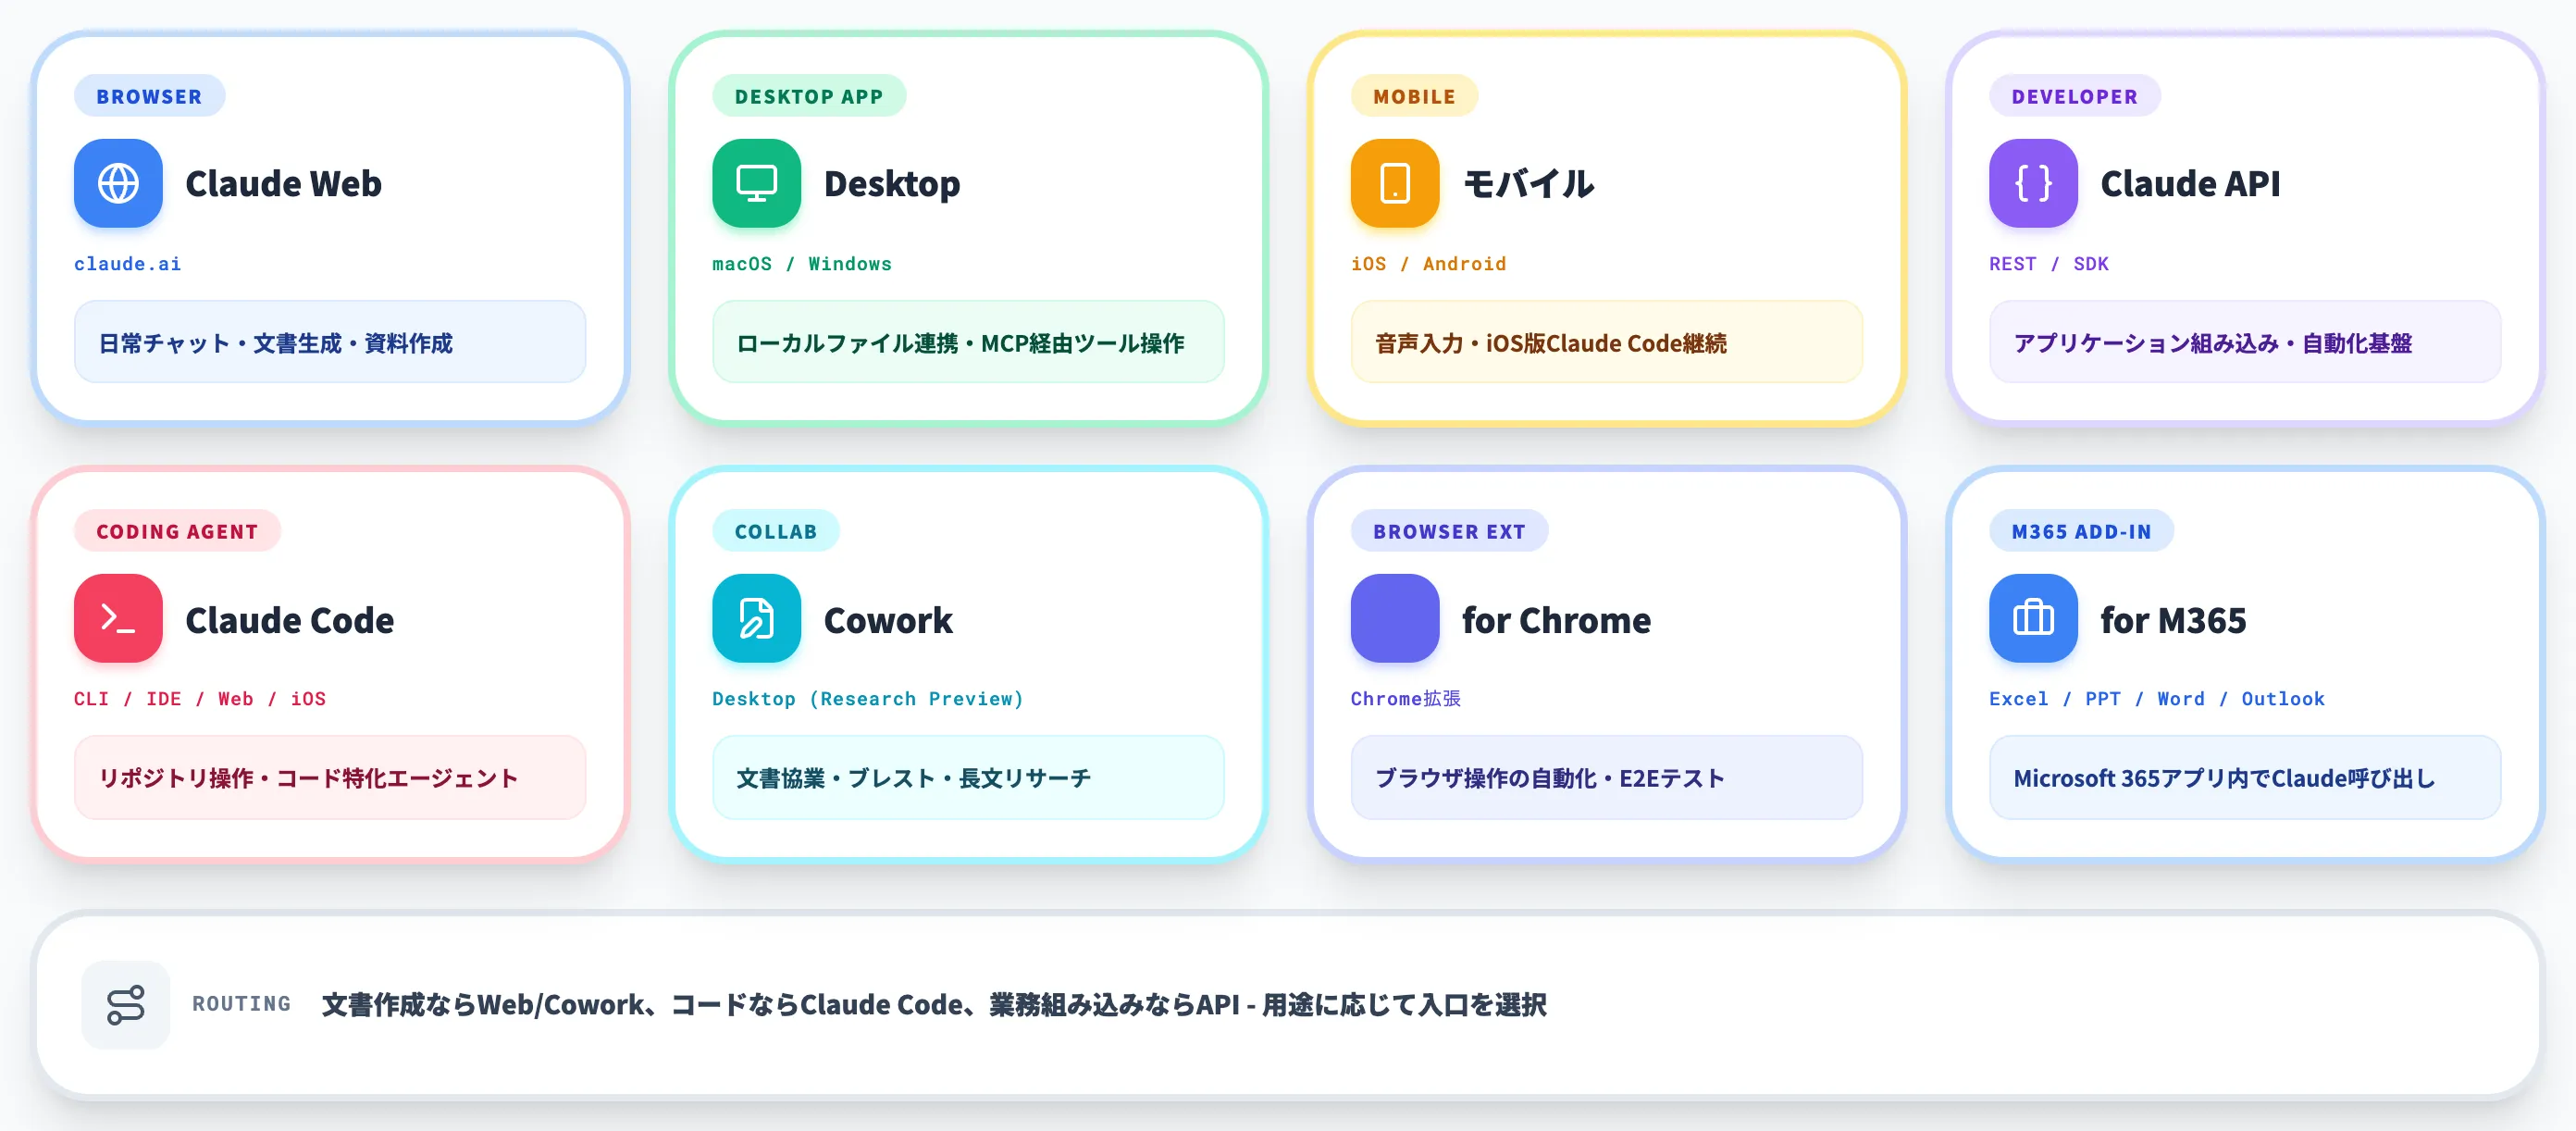2576x1131 pixels.
Task: Select the DEVELOPER category badge
Action: (x=2074, y=96)
